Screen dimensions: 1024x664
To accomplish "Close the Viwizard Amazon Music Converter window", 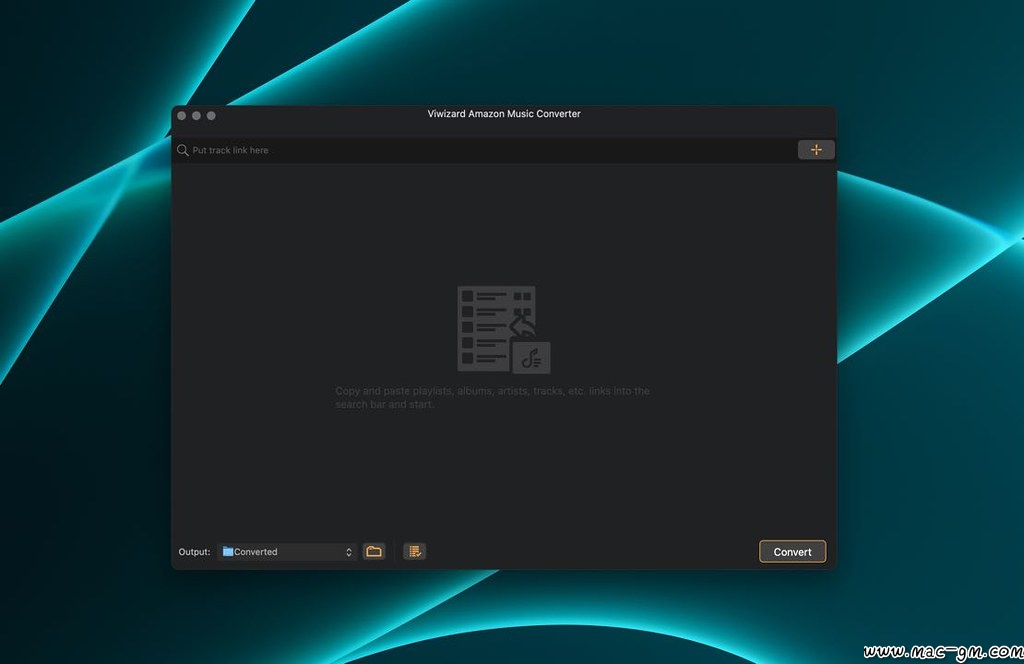I will tap(182, 116).
